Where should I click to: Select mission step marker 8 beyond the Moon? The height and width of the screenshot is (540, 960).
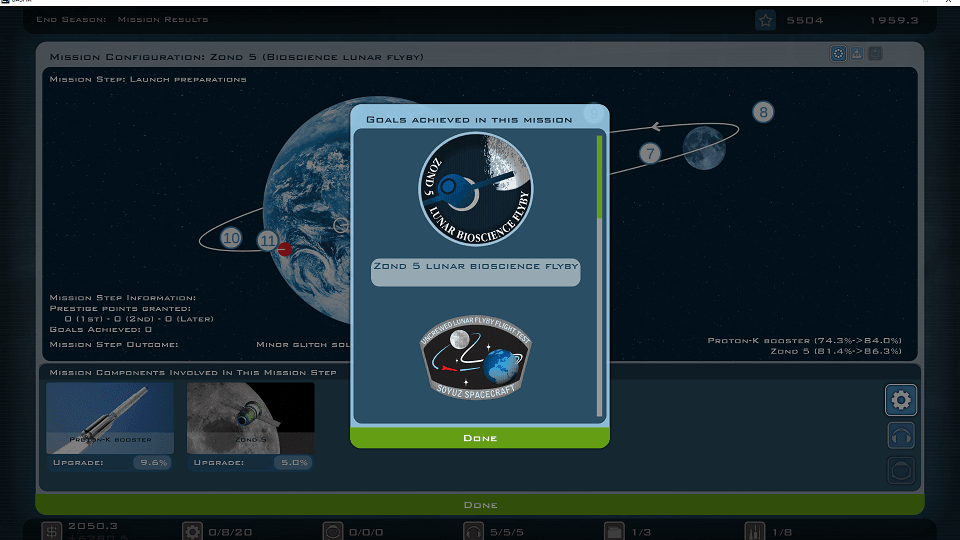tap(763, 112)
